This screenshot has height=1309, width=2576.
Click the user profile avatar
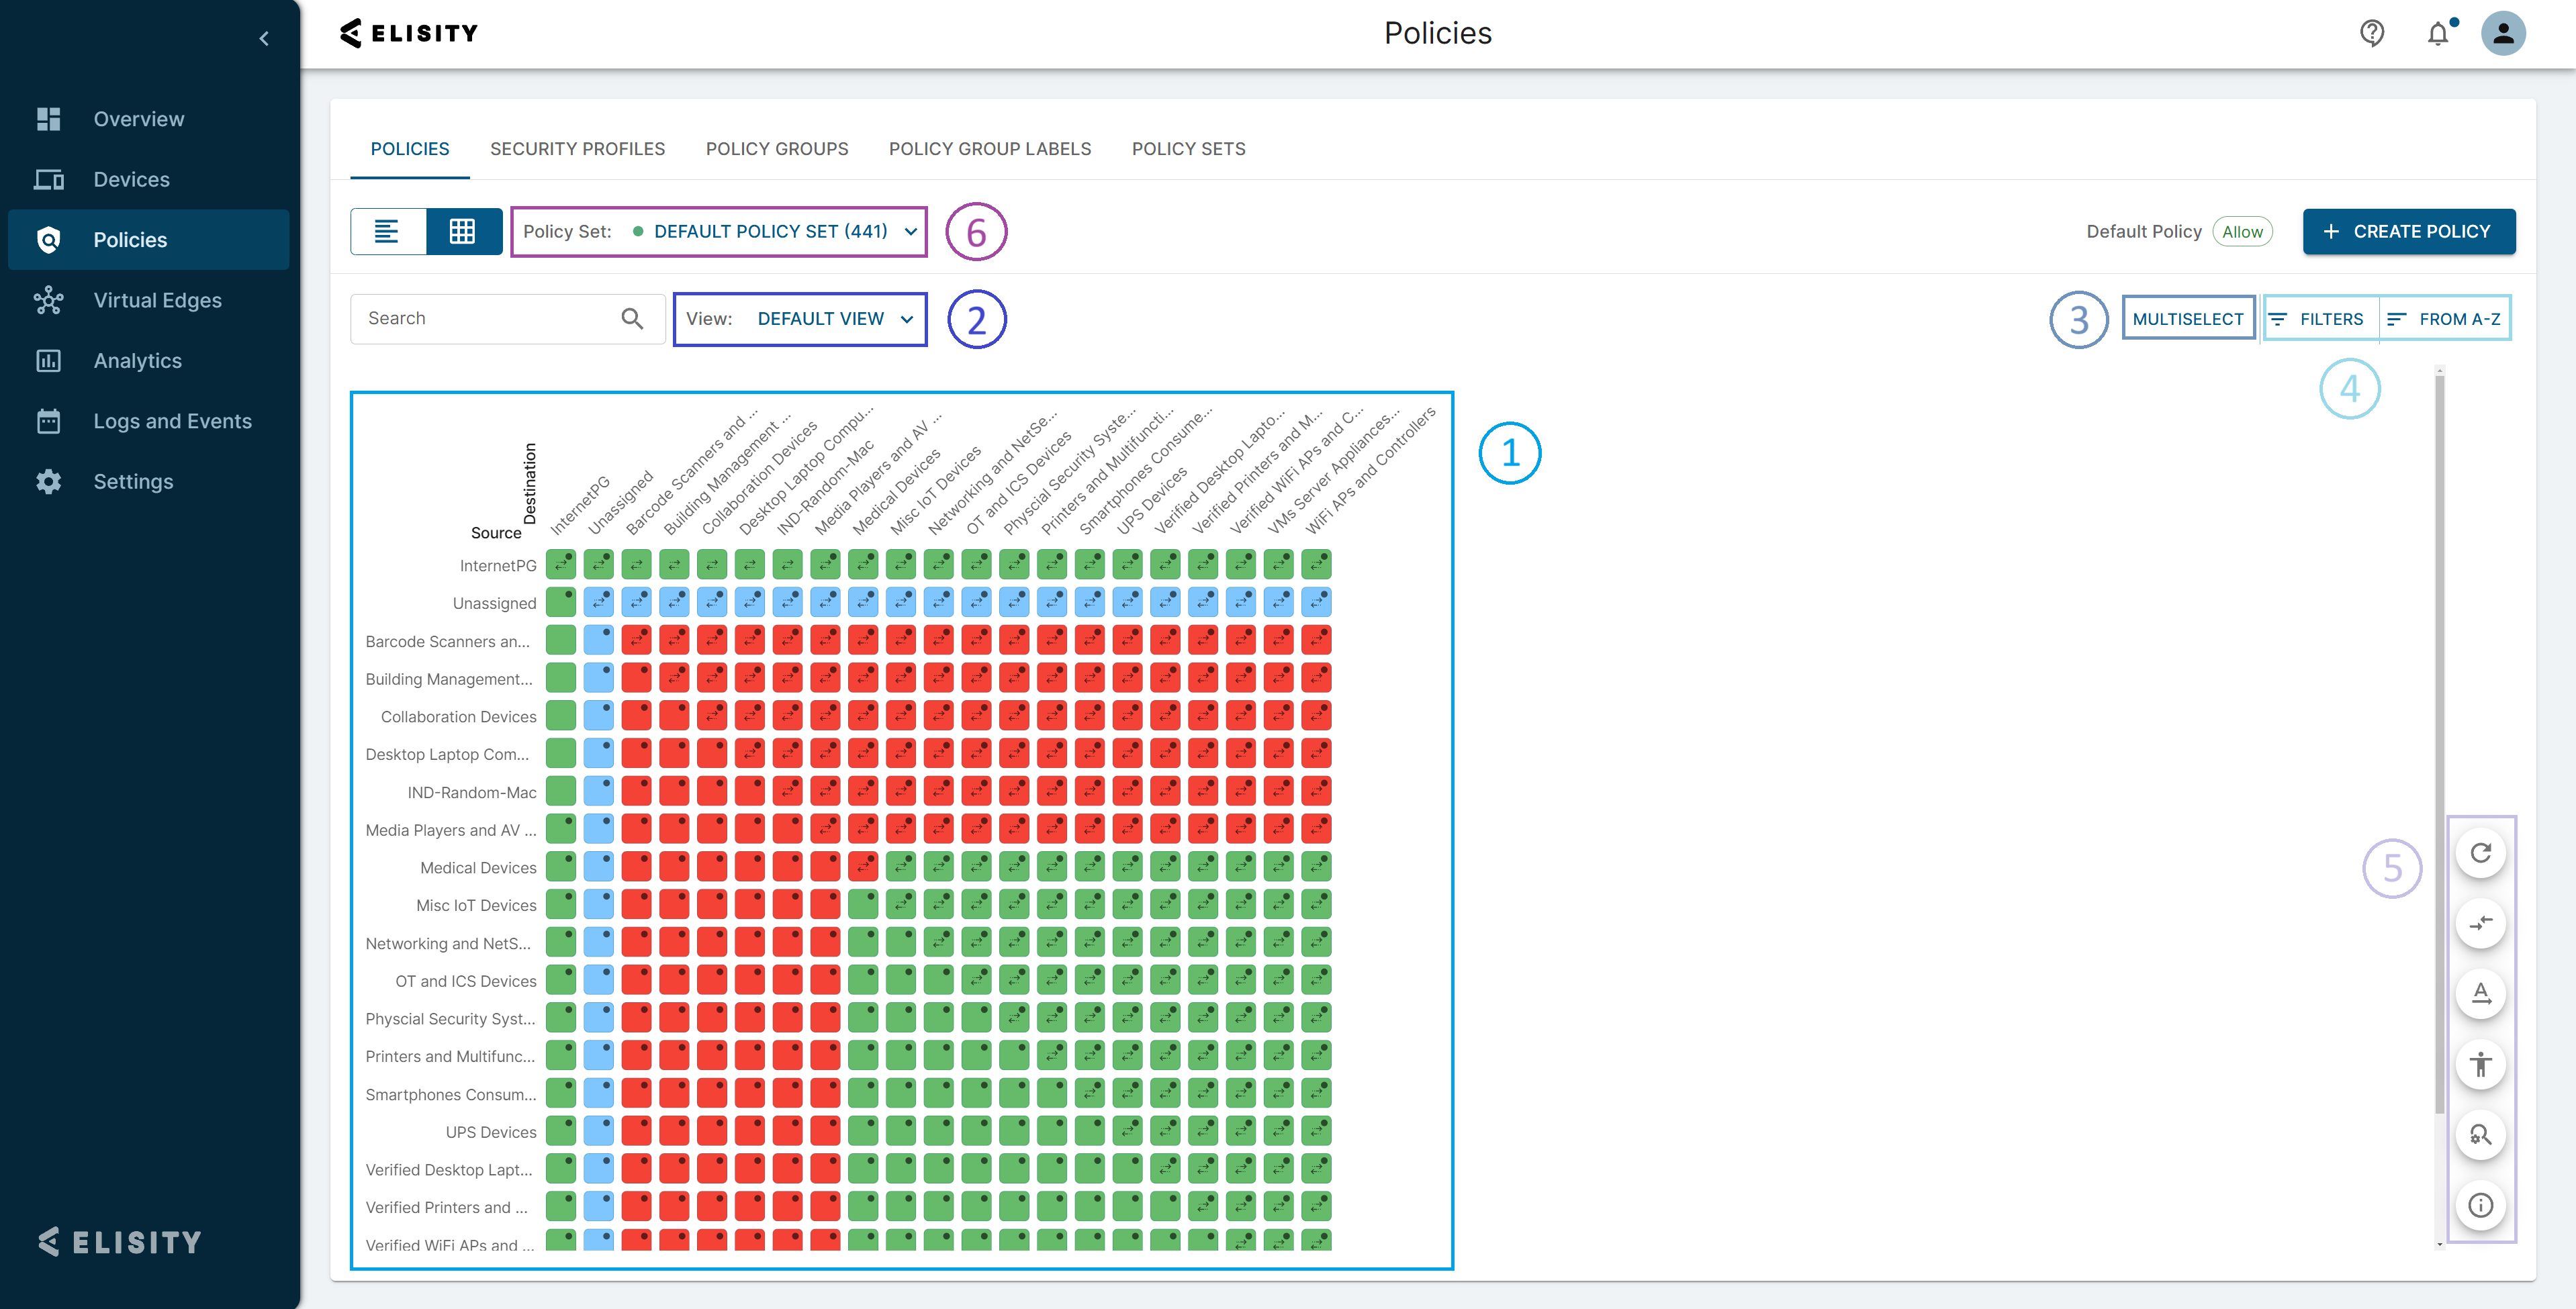click(2503, 33)
